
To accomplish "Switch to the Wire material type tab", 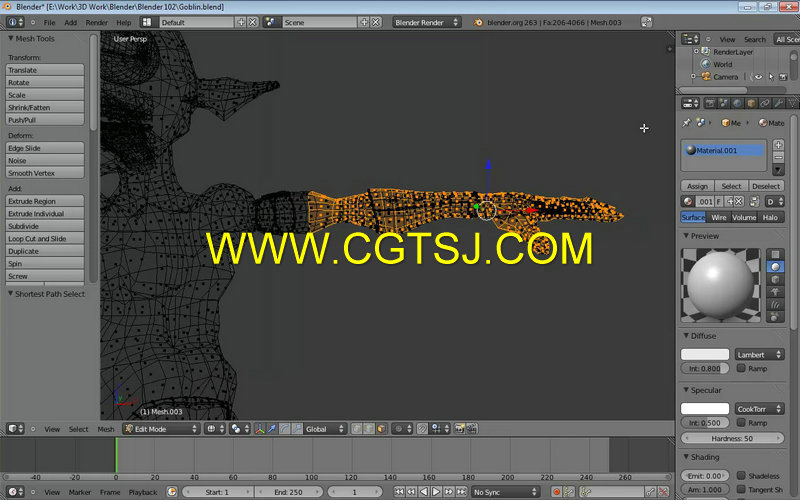I will click(718, 217).
